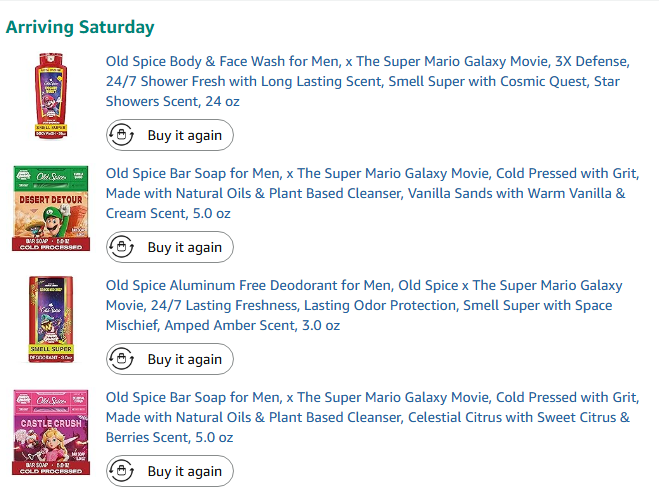View the Smell Super deodorant stick image

coord(51,319)
